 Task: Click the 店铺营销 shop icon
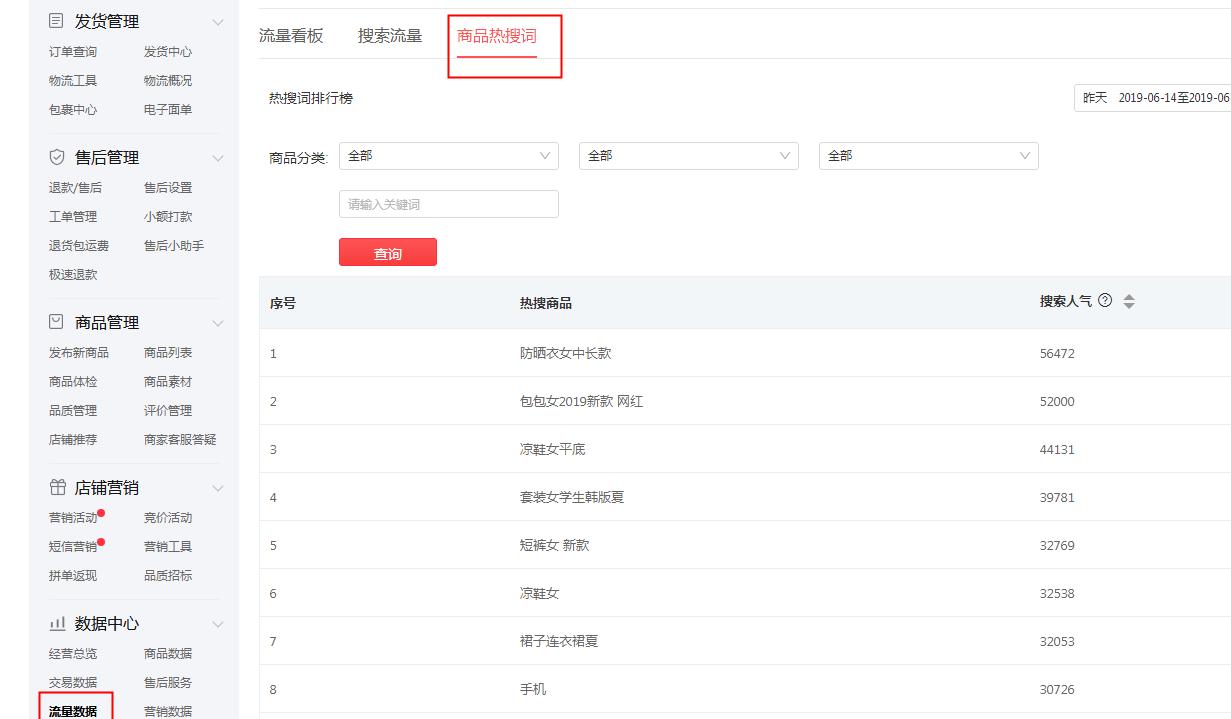click(x=57, y=487)
